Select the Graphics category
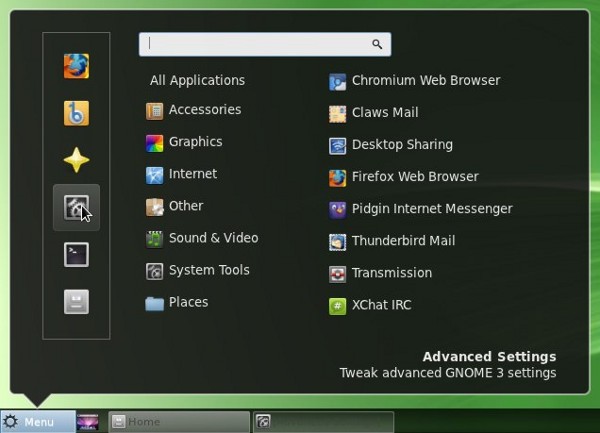Viewport: 600px width, 433px height. [x=195, y=142]
